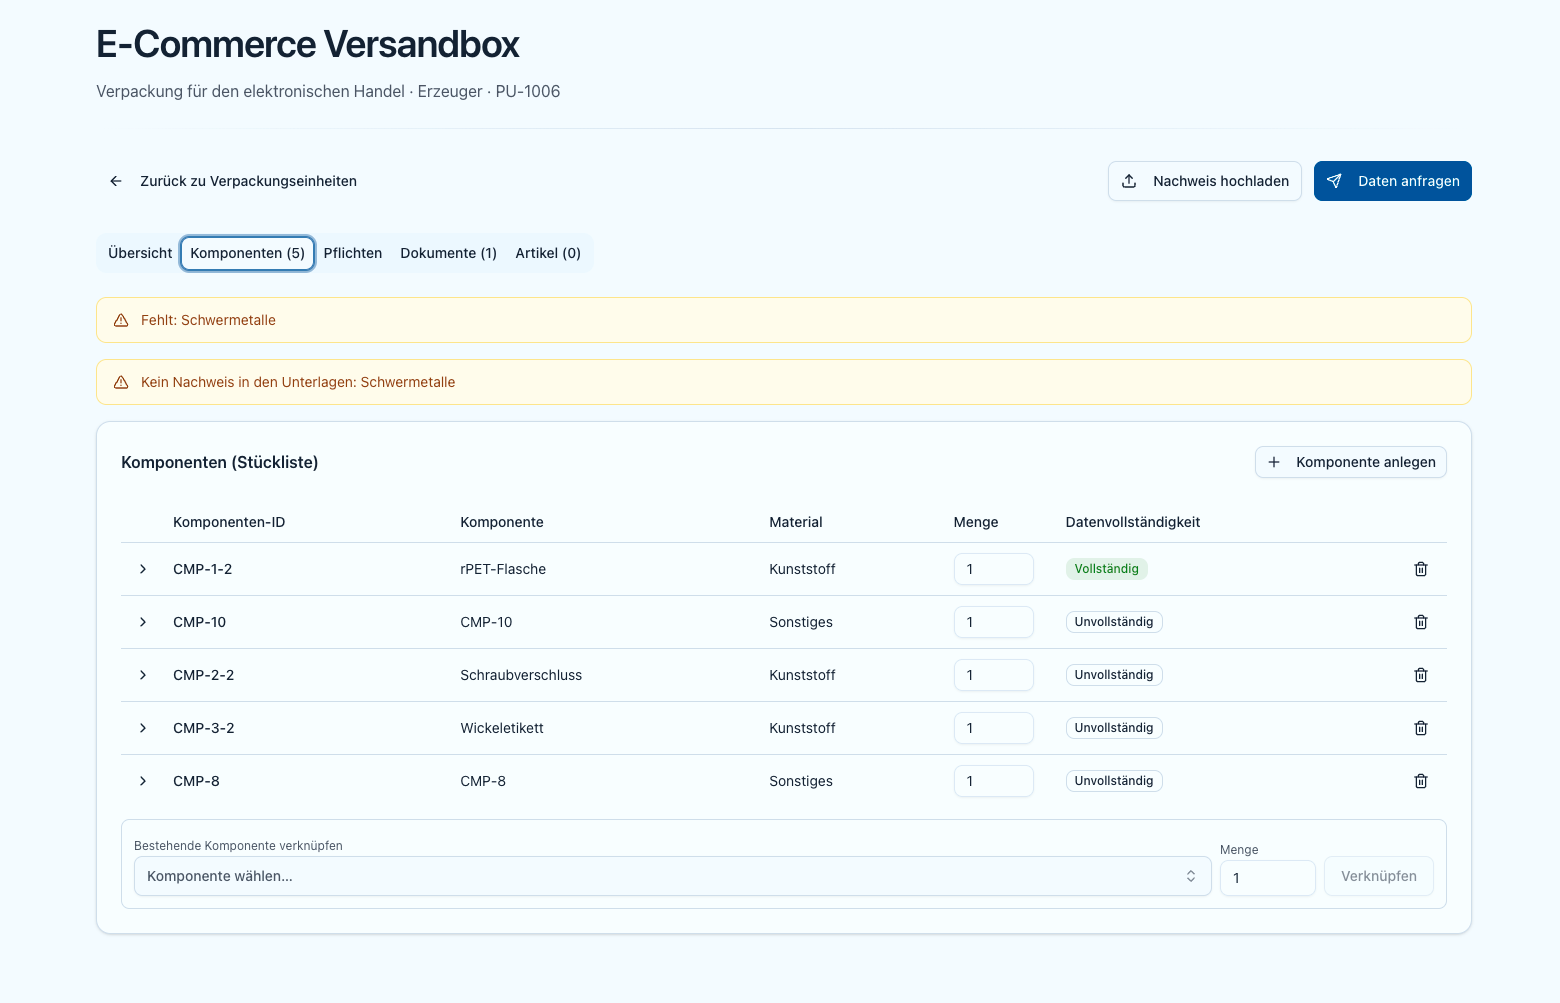Click the 'Fehlt: Schwermetalle' warning text
The width and height of the screenshot is (1560, 1003).
point(208,320)
